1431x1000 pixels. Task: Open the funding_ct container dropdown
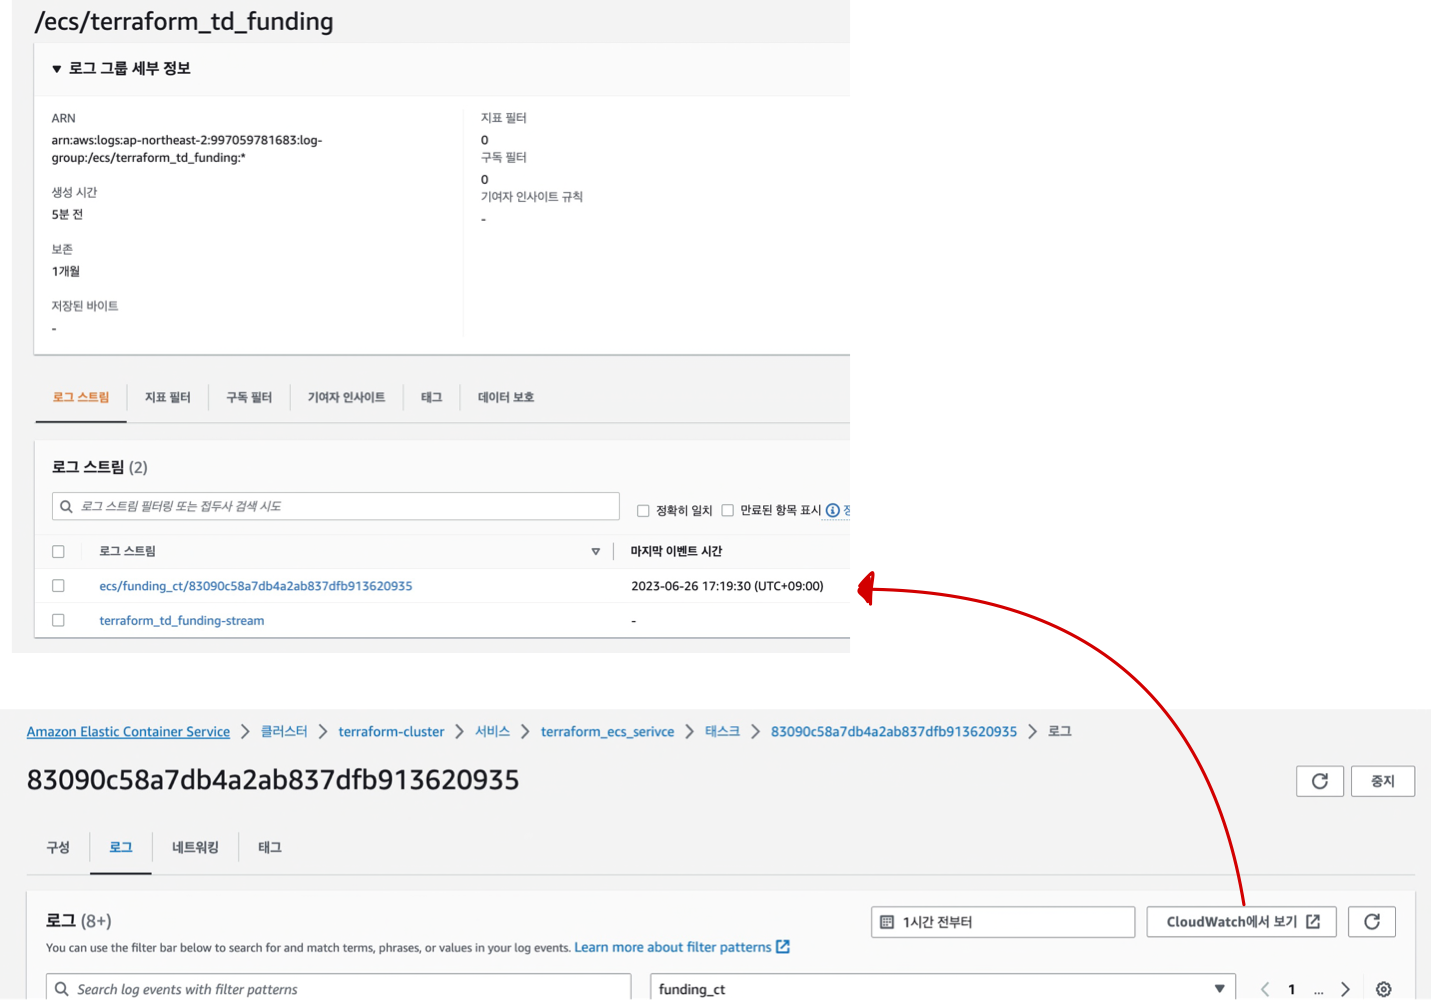[943, 988]
